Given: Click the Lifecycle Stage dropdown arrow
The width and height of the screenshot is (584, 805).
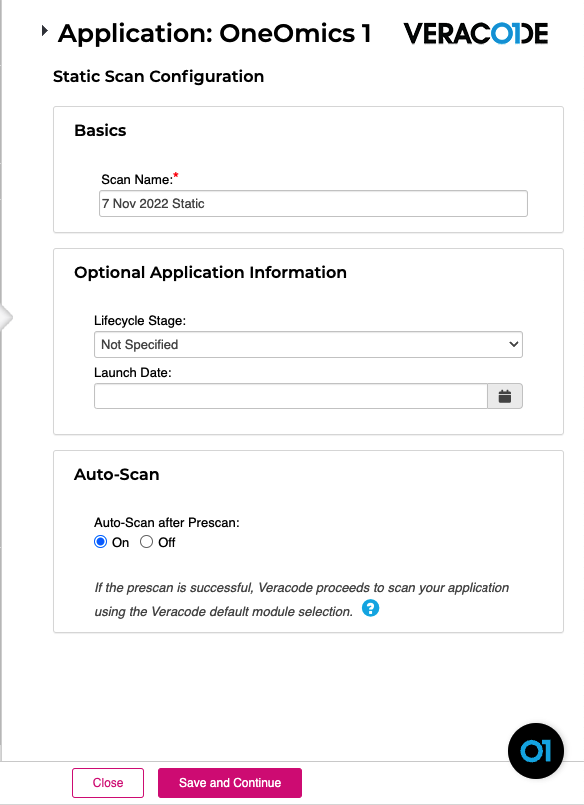Looking at the screenshot, I should (x=513, y=344).
